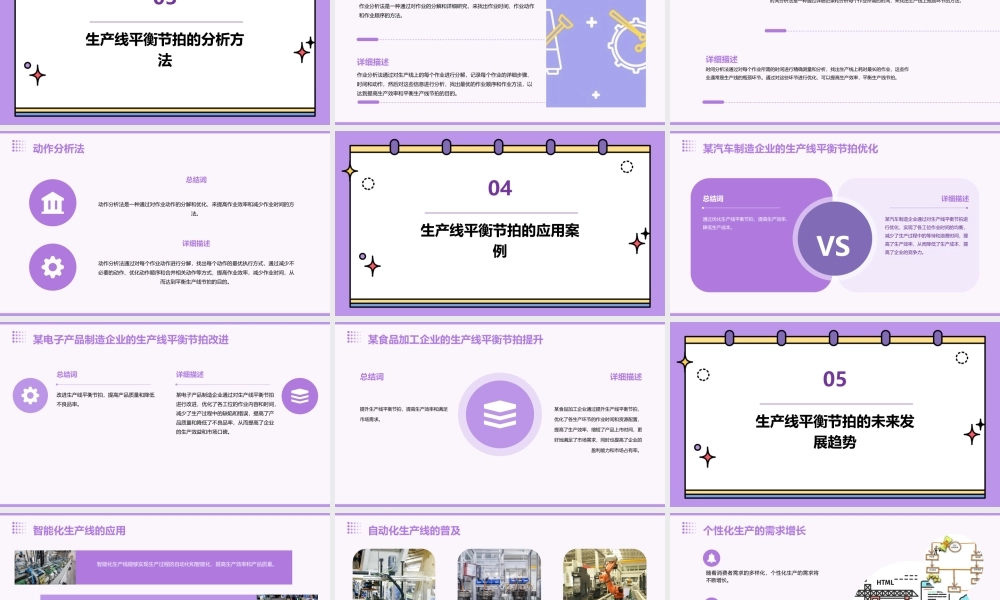Click the dotted grid icon beside 动作分析法 title
Viewport: 1000px width, 600px height.
[x=18, y=147]
